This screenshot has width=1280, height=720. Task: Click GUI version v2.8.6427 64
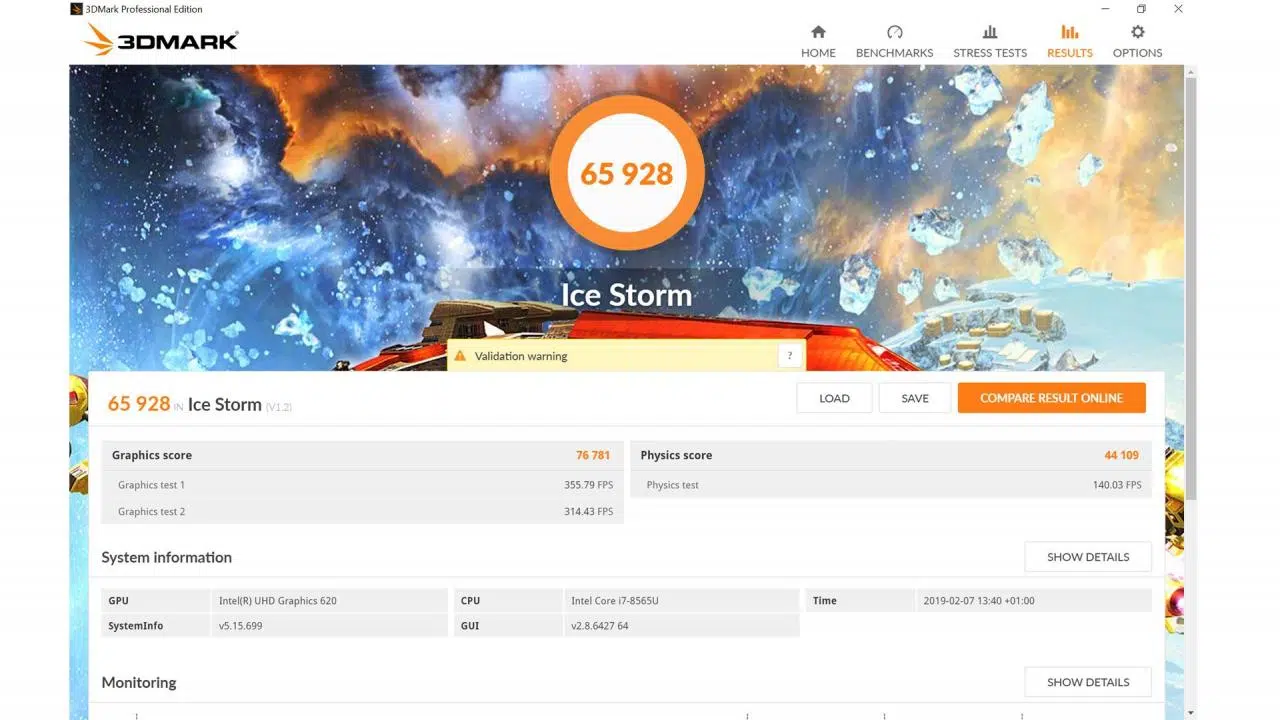point(600,626)
